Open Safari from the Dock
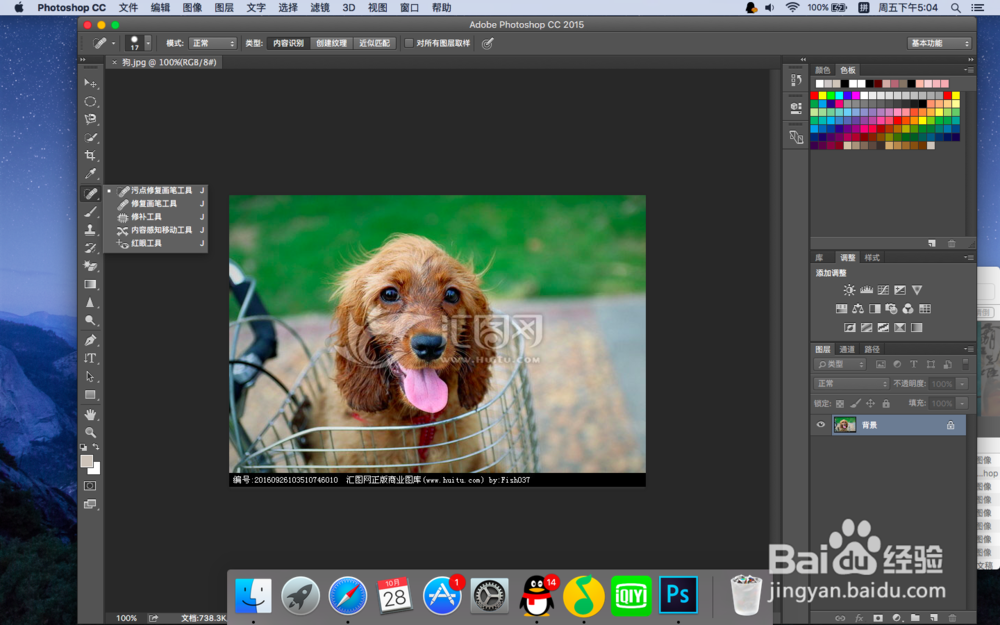This screenshot has width=1000, height=625. tap(348, 596)
